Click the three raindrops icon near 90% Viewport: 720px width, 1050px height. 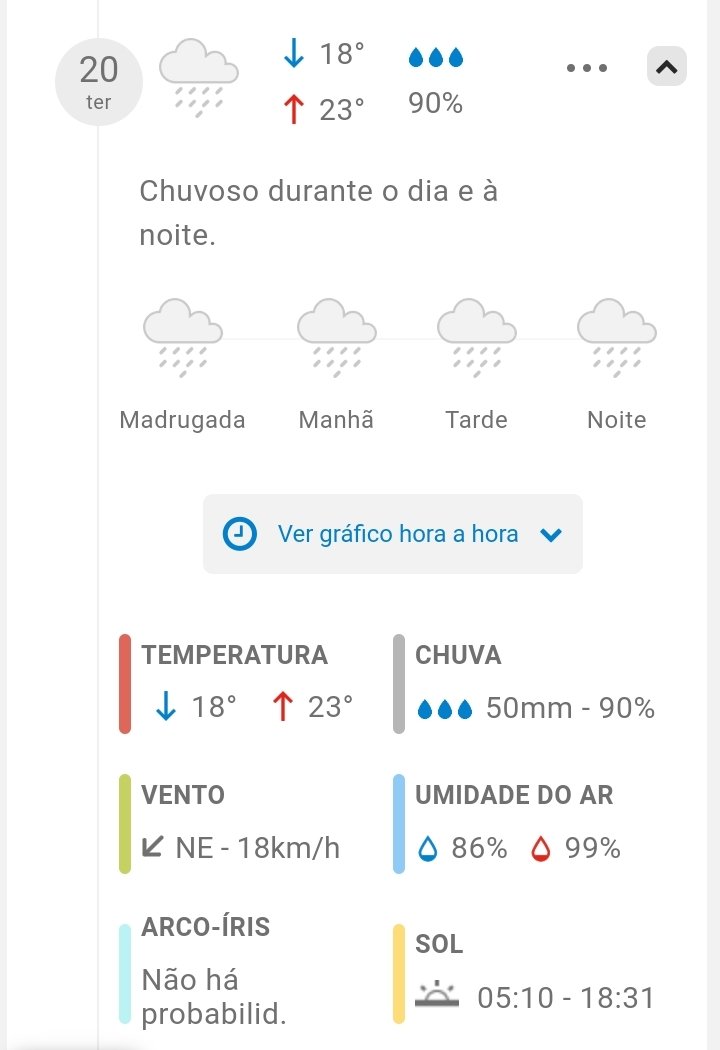tap(436, 58)
